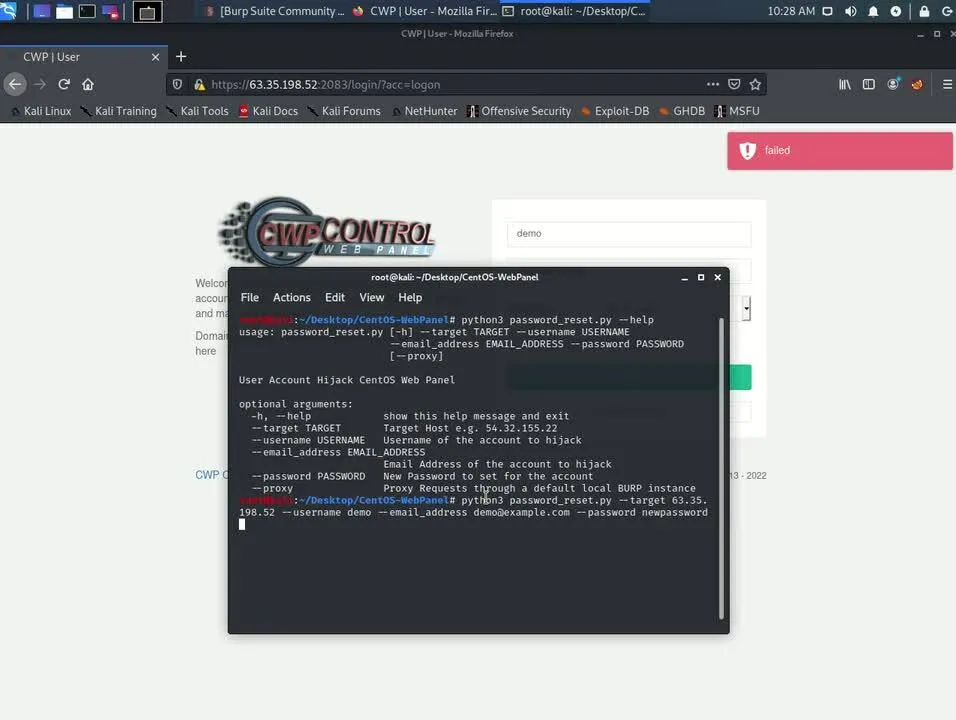The width and height of the screenshot is (956, 720).
Task: Open the Edit menu in the terminal
Action: (x=335, y=298)
